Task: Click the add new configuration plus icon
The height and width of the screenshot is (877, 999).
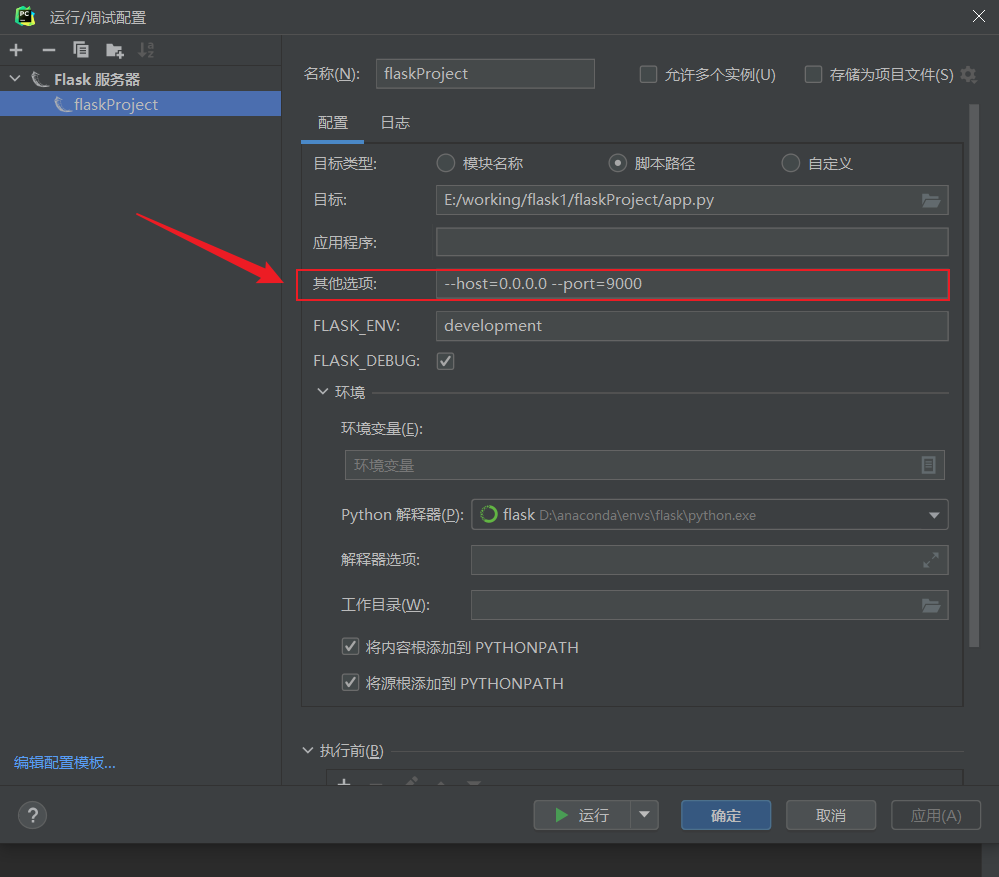Action: point(16,50)
